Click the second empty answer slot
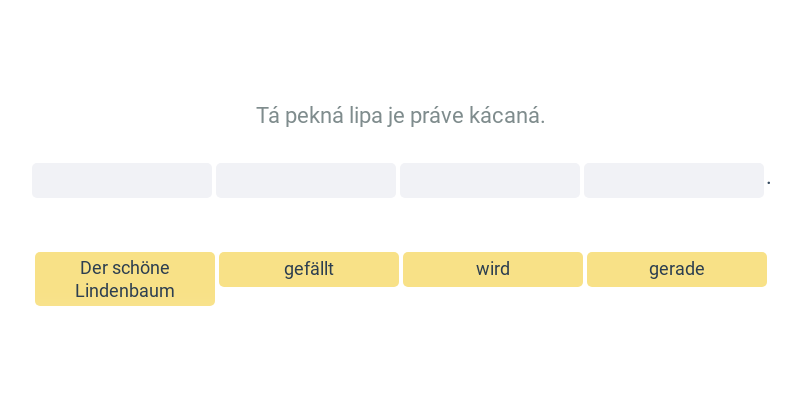Screen dimensions: 800x400 (306, 180)
